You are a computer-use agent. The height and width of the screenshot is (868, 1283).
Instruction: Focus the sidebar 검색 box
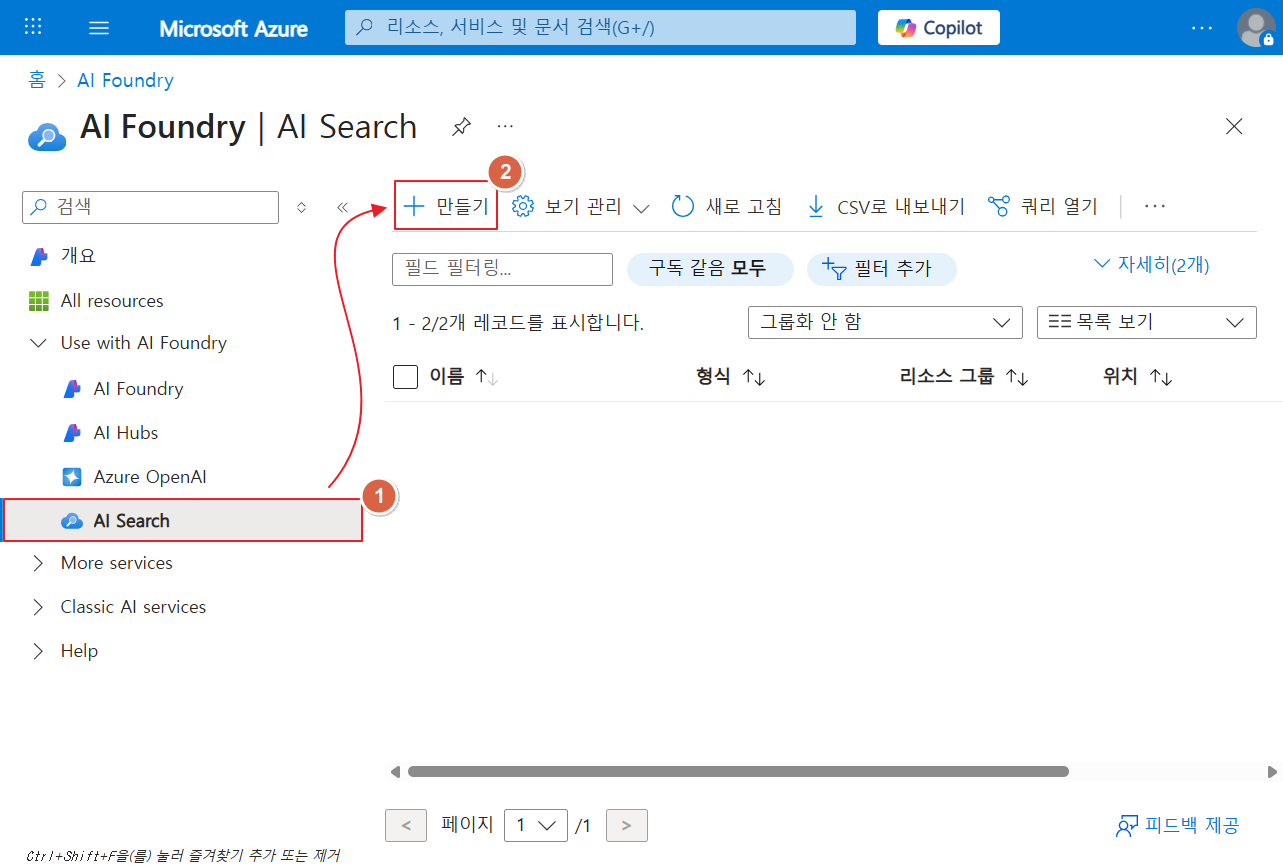tap(150, 207)
